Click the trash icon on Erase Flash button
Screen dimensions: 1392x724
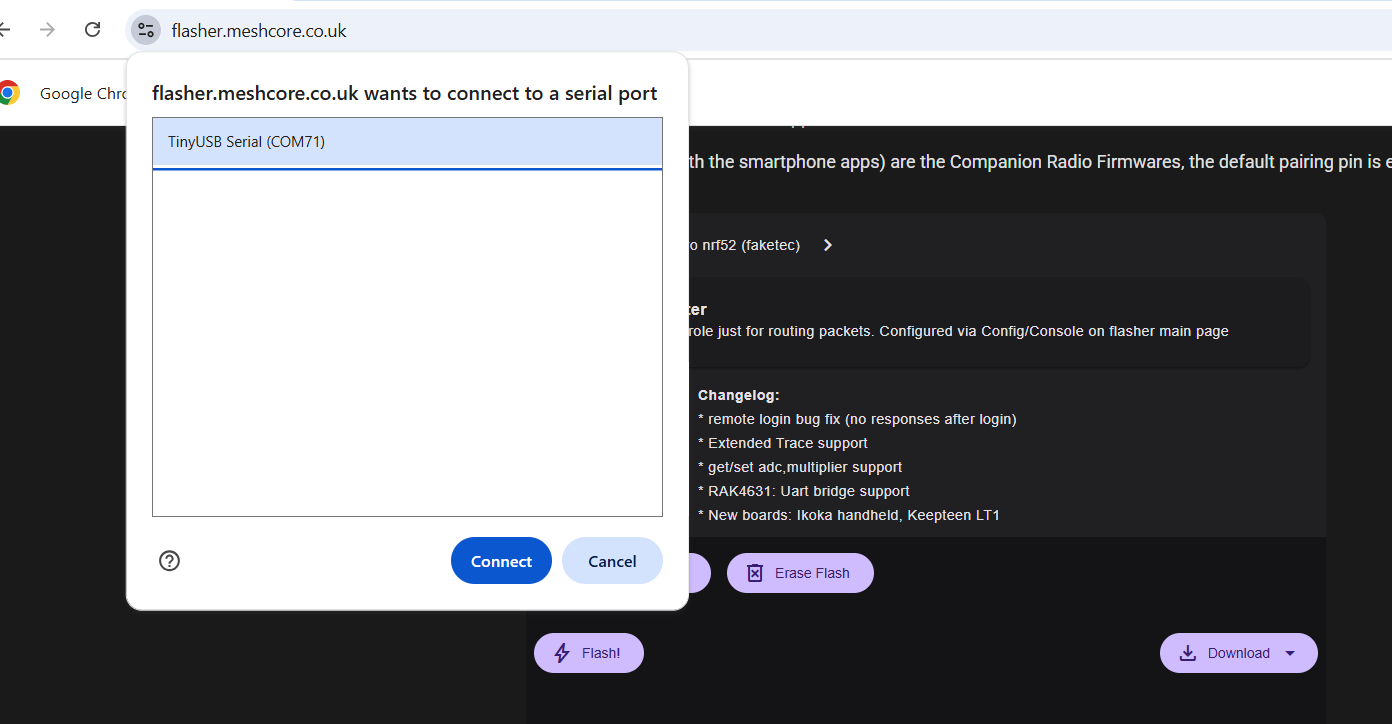tap(755, 572)
